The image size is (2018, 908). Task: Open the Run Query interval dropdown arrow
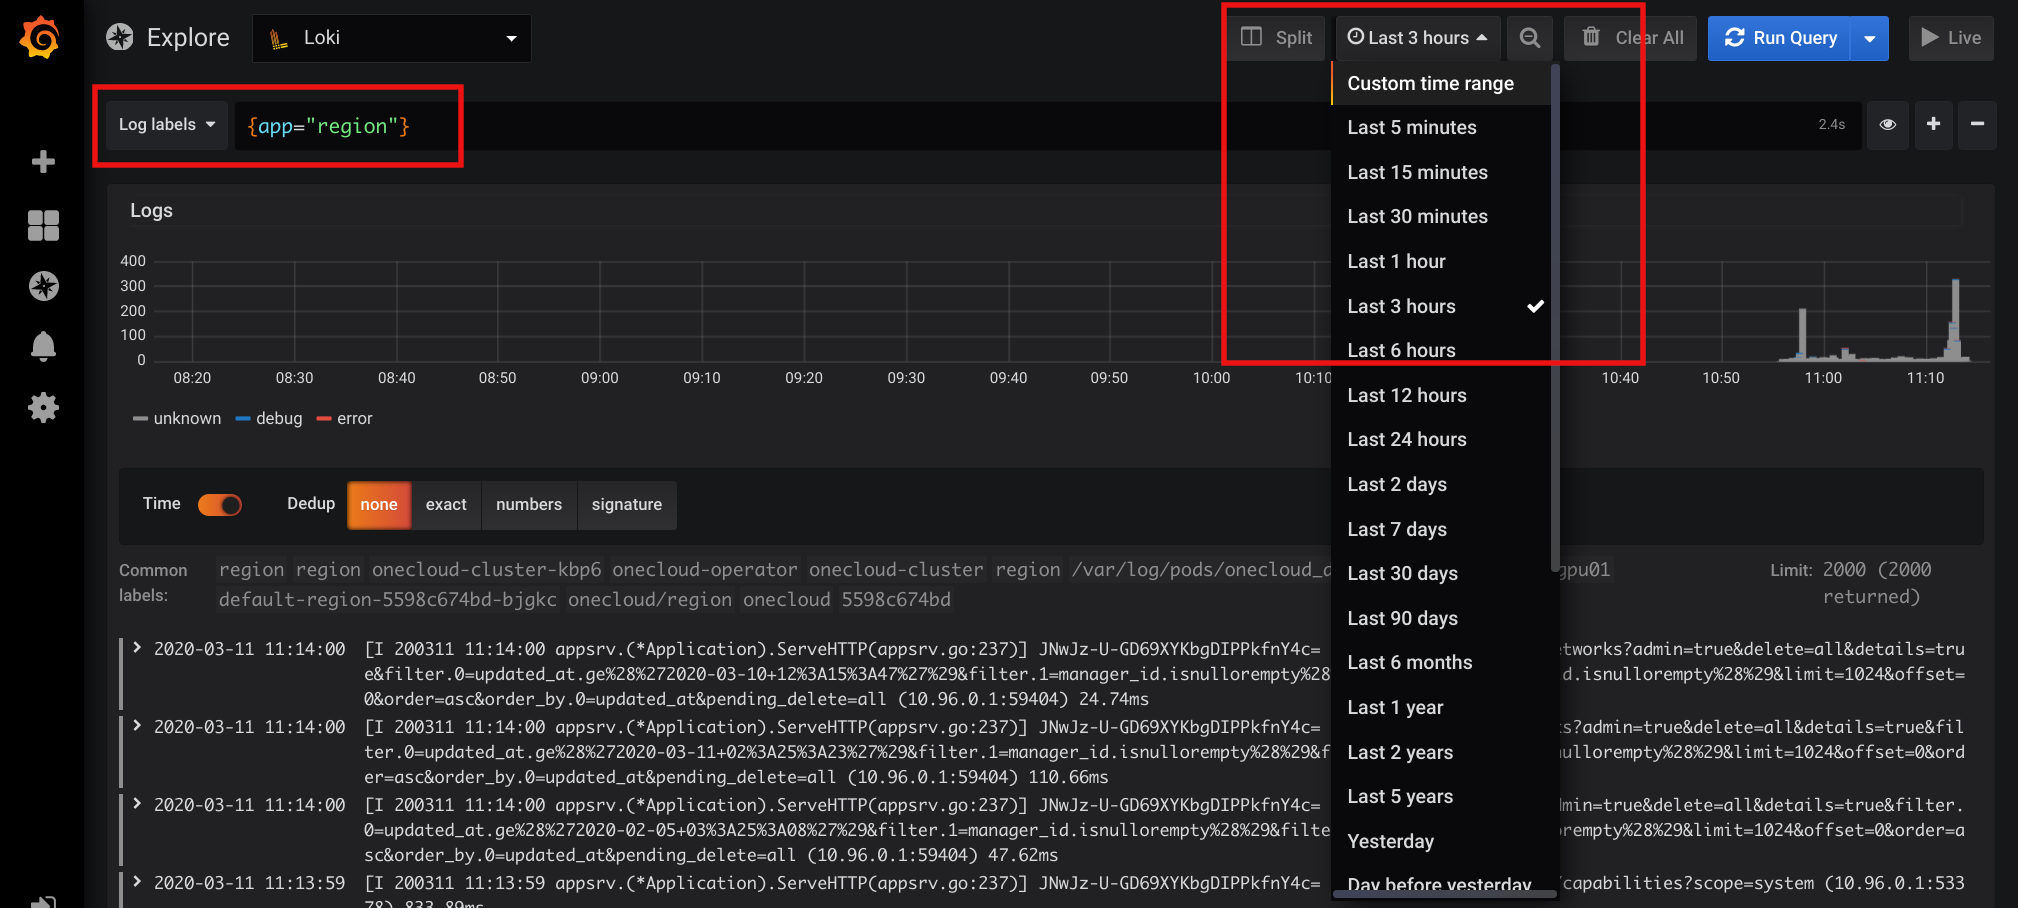[1870, 38]
